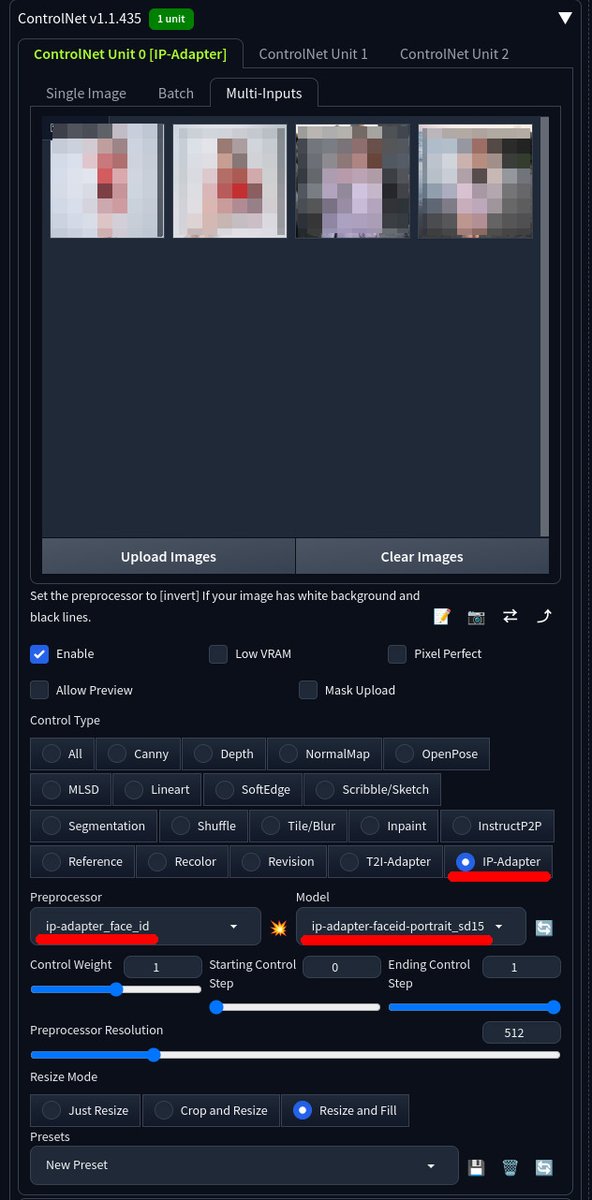Select the InstructP2P control type
The image size is (592, 1200).
pyautogui.click(x=497, y=826)
